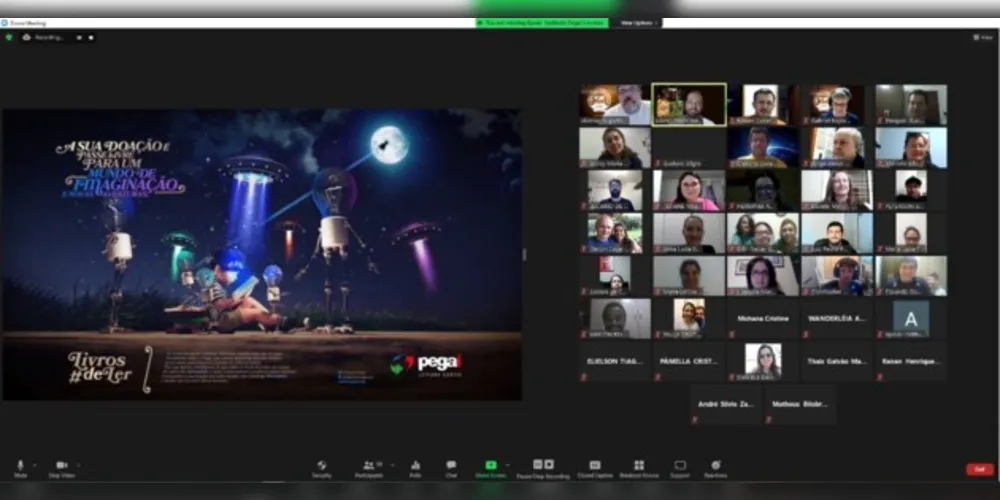
Task: Open the View Options dropdown
Action: coord(636,23)
